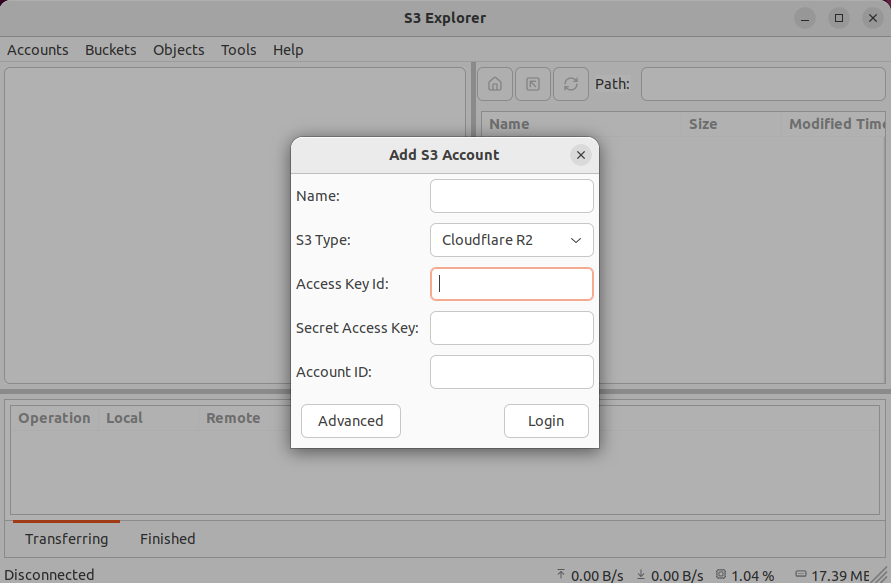
Task: Click the download speed indicator in status bar
Action: (668, 575)
